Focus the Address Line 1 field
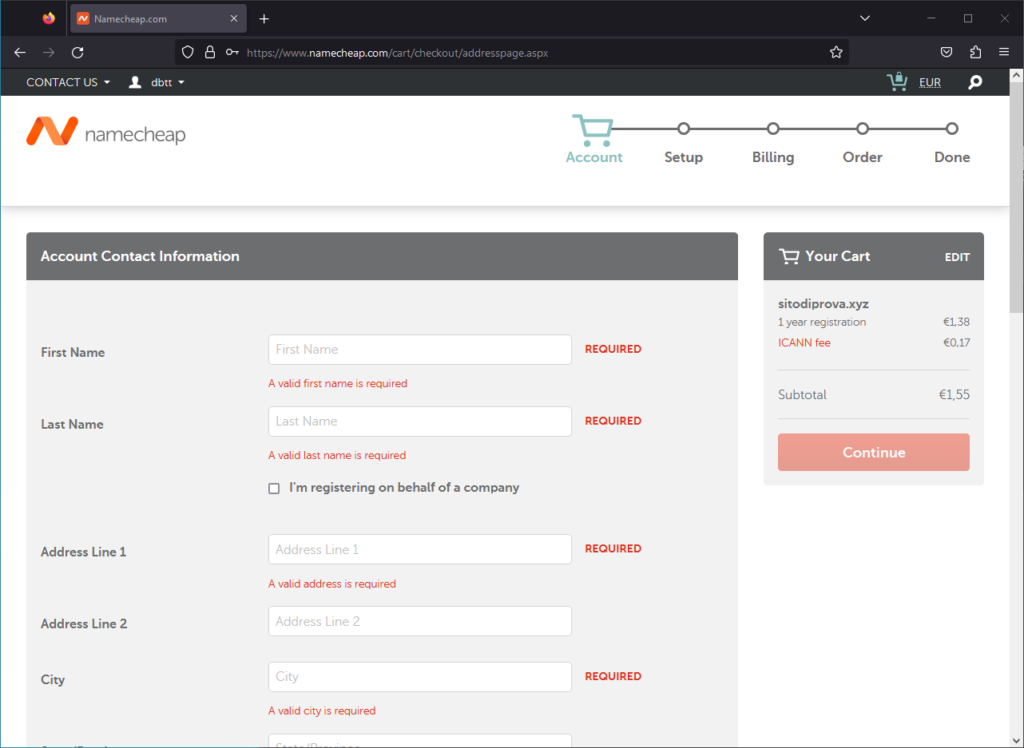 [x=420, y=549]
